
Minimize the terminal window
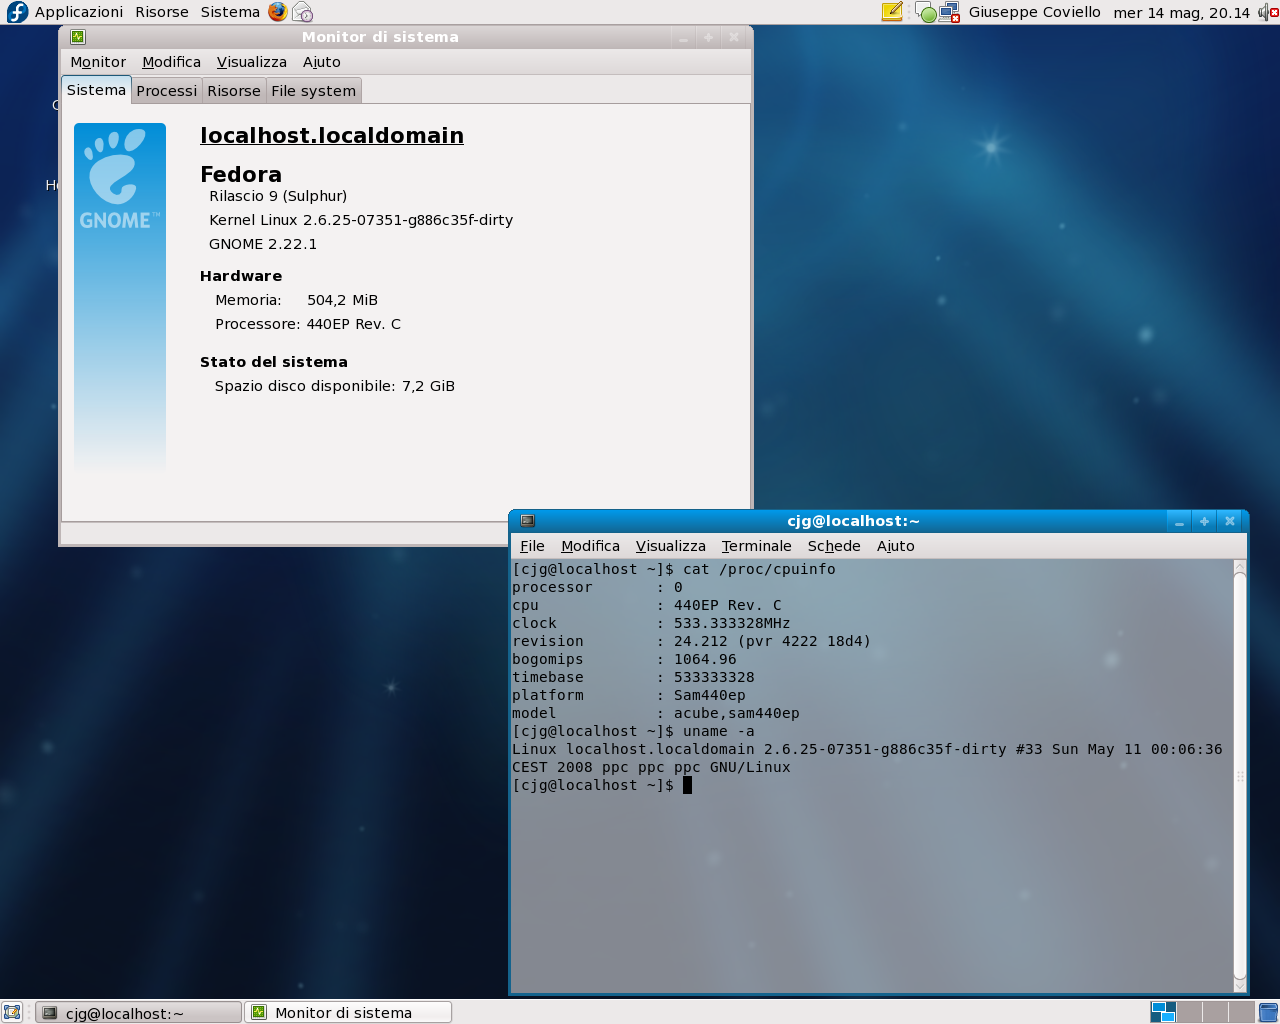[x=1179, y=521]
